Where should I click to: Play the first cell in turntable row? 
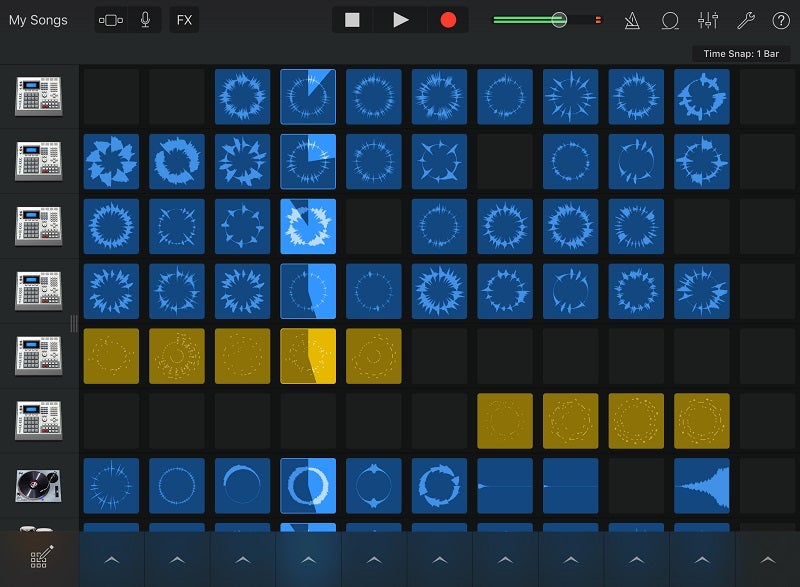pyautogui.click(x=111, y=486)
